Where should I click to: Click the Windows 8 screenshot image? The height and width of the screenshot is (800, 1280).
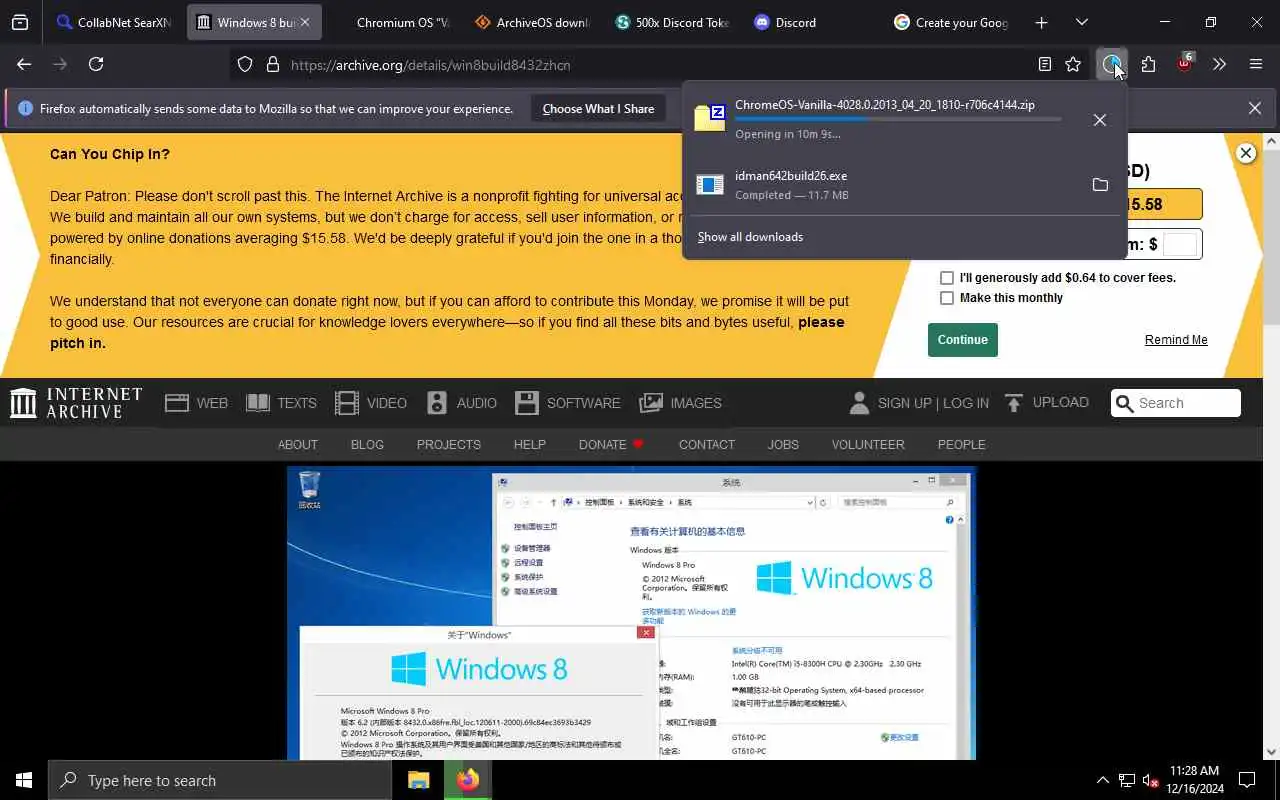click(x=631, y=613)
